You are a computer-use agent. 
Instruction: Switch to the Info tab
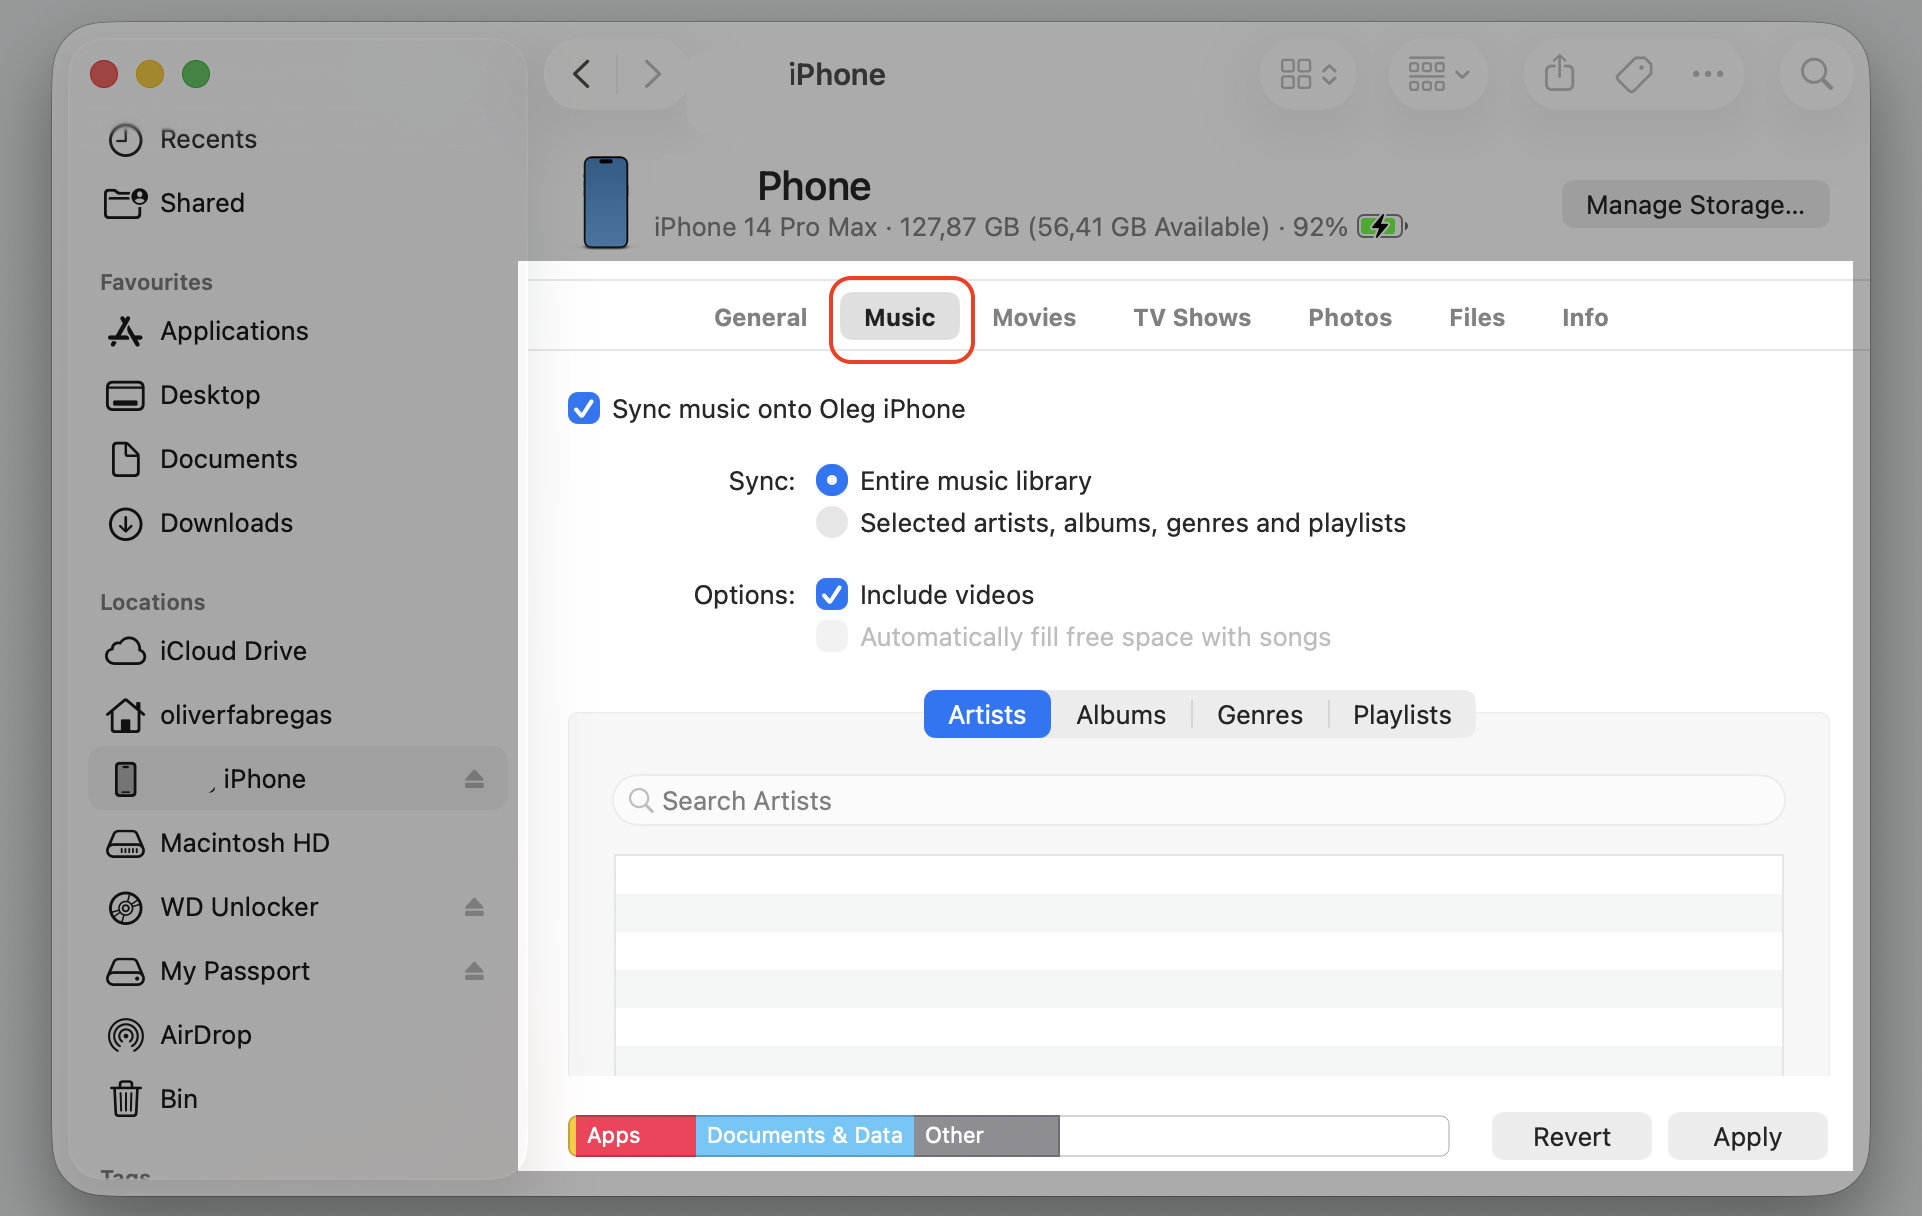pos(1585,317)
